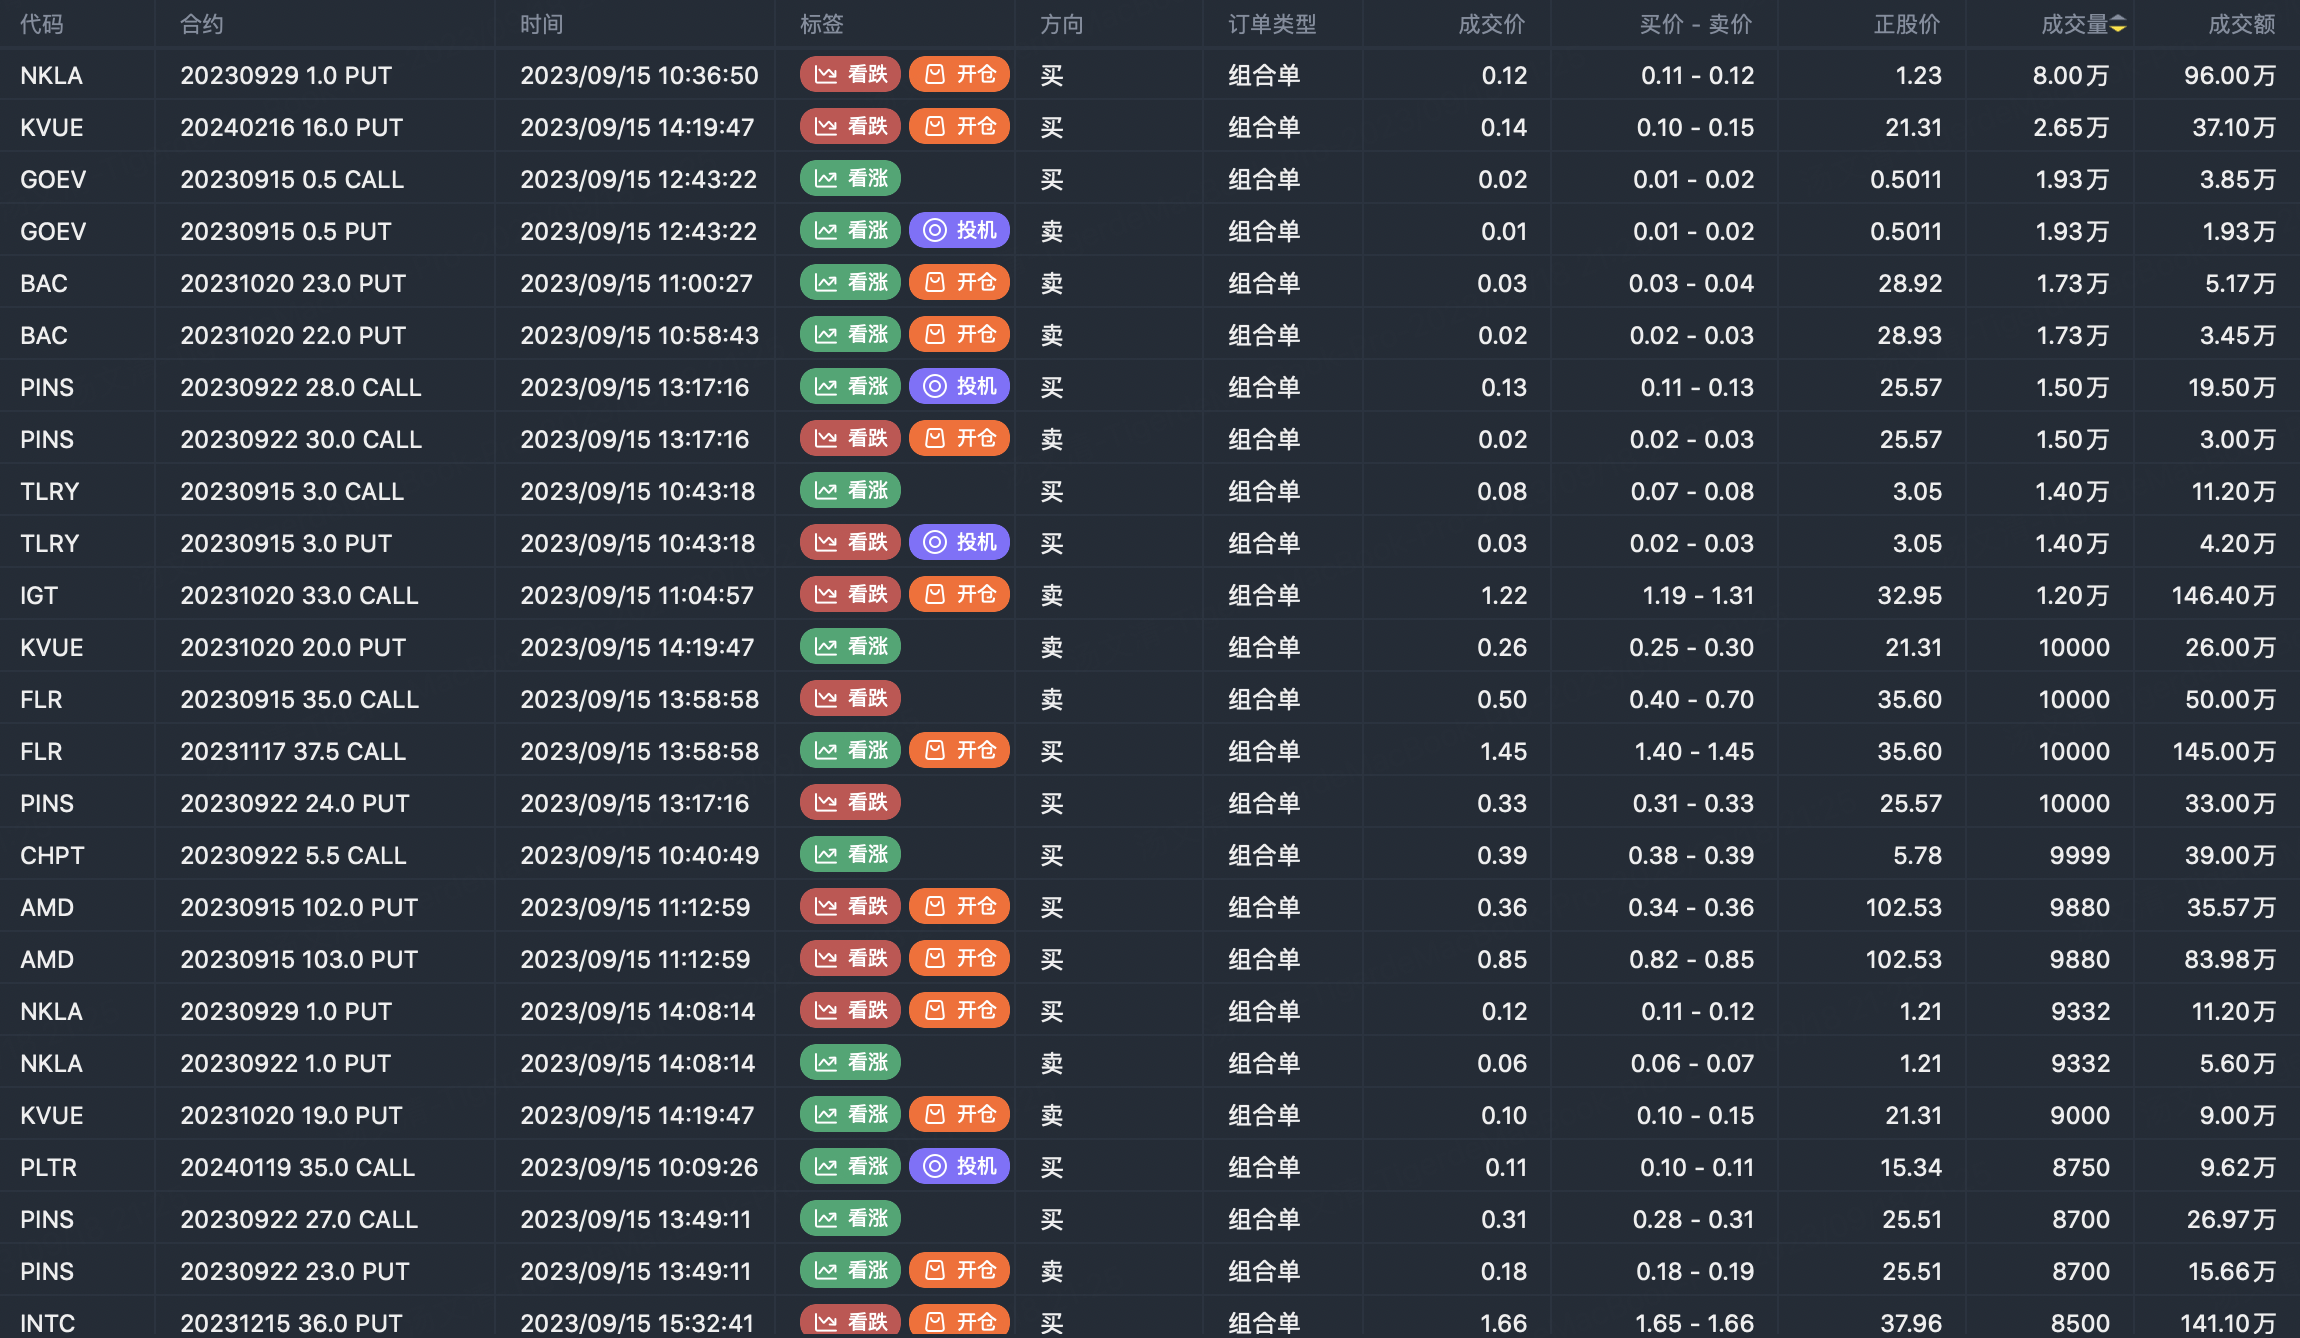
Task: Click 投机 tag on GOEV 0.5 PUT row
Action: coord(959,231)
